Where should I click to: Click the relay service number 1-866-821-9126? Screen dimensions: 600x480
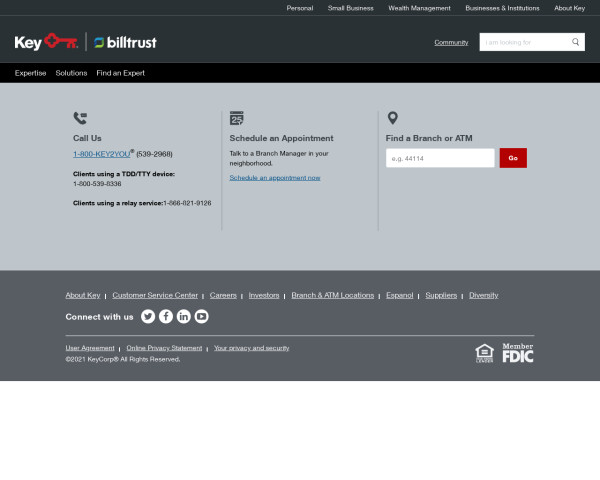pyautogui.click(x=187, y=203)
